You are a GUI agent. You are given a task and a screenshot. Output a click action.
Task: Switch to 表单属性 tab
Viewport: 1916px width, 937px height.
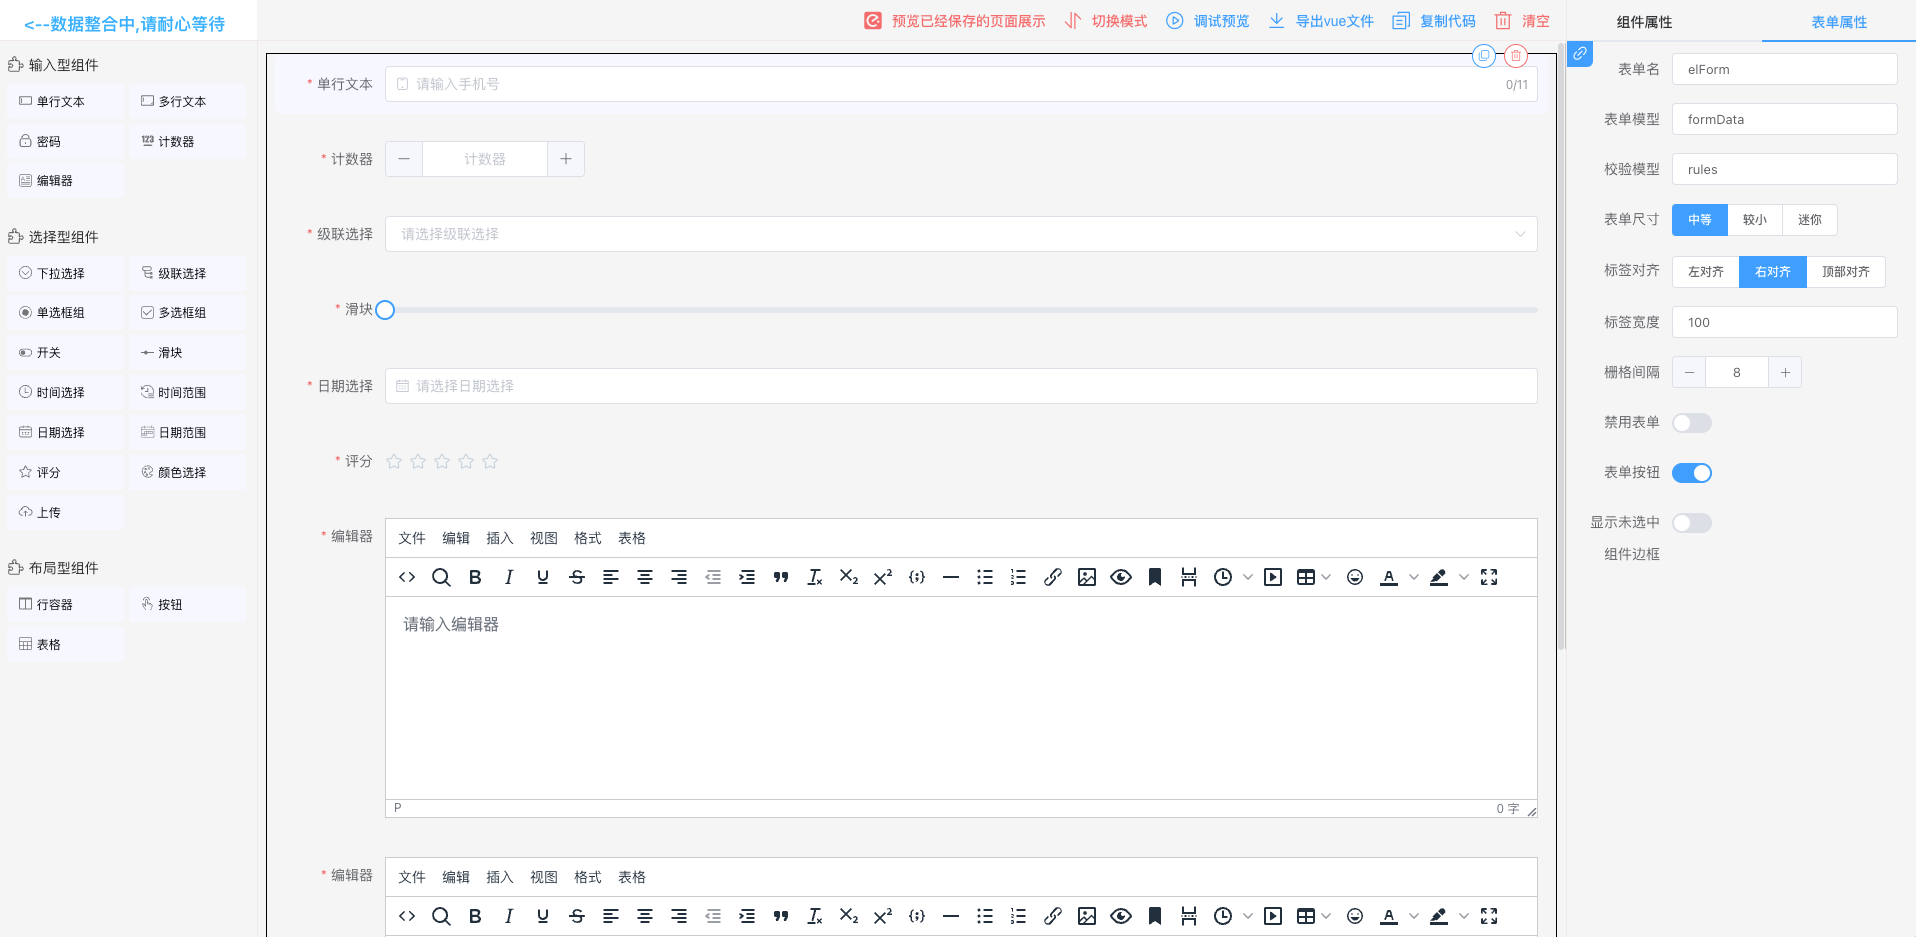click(1839, 22)
